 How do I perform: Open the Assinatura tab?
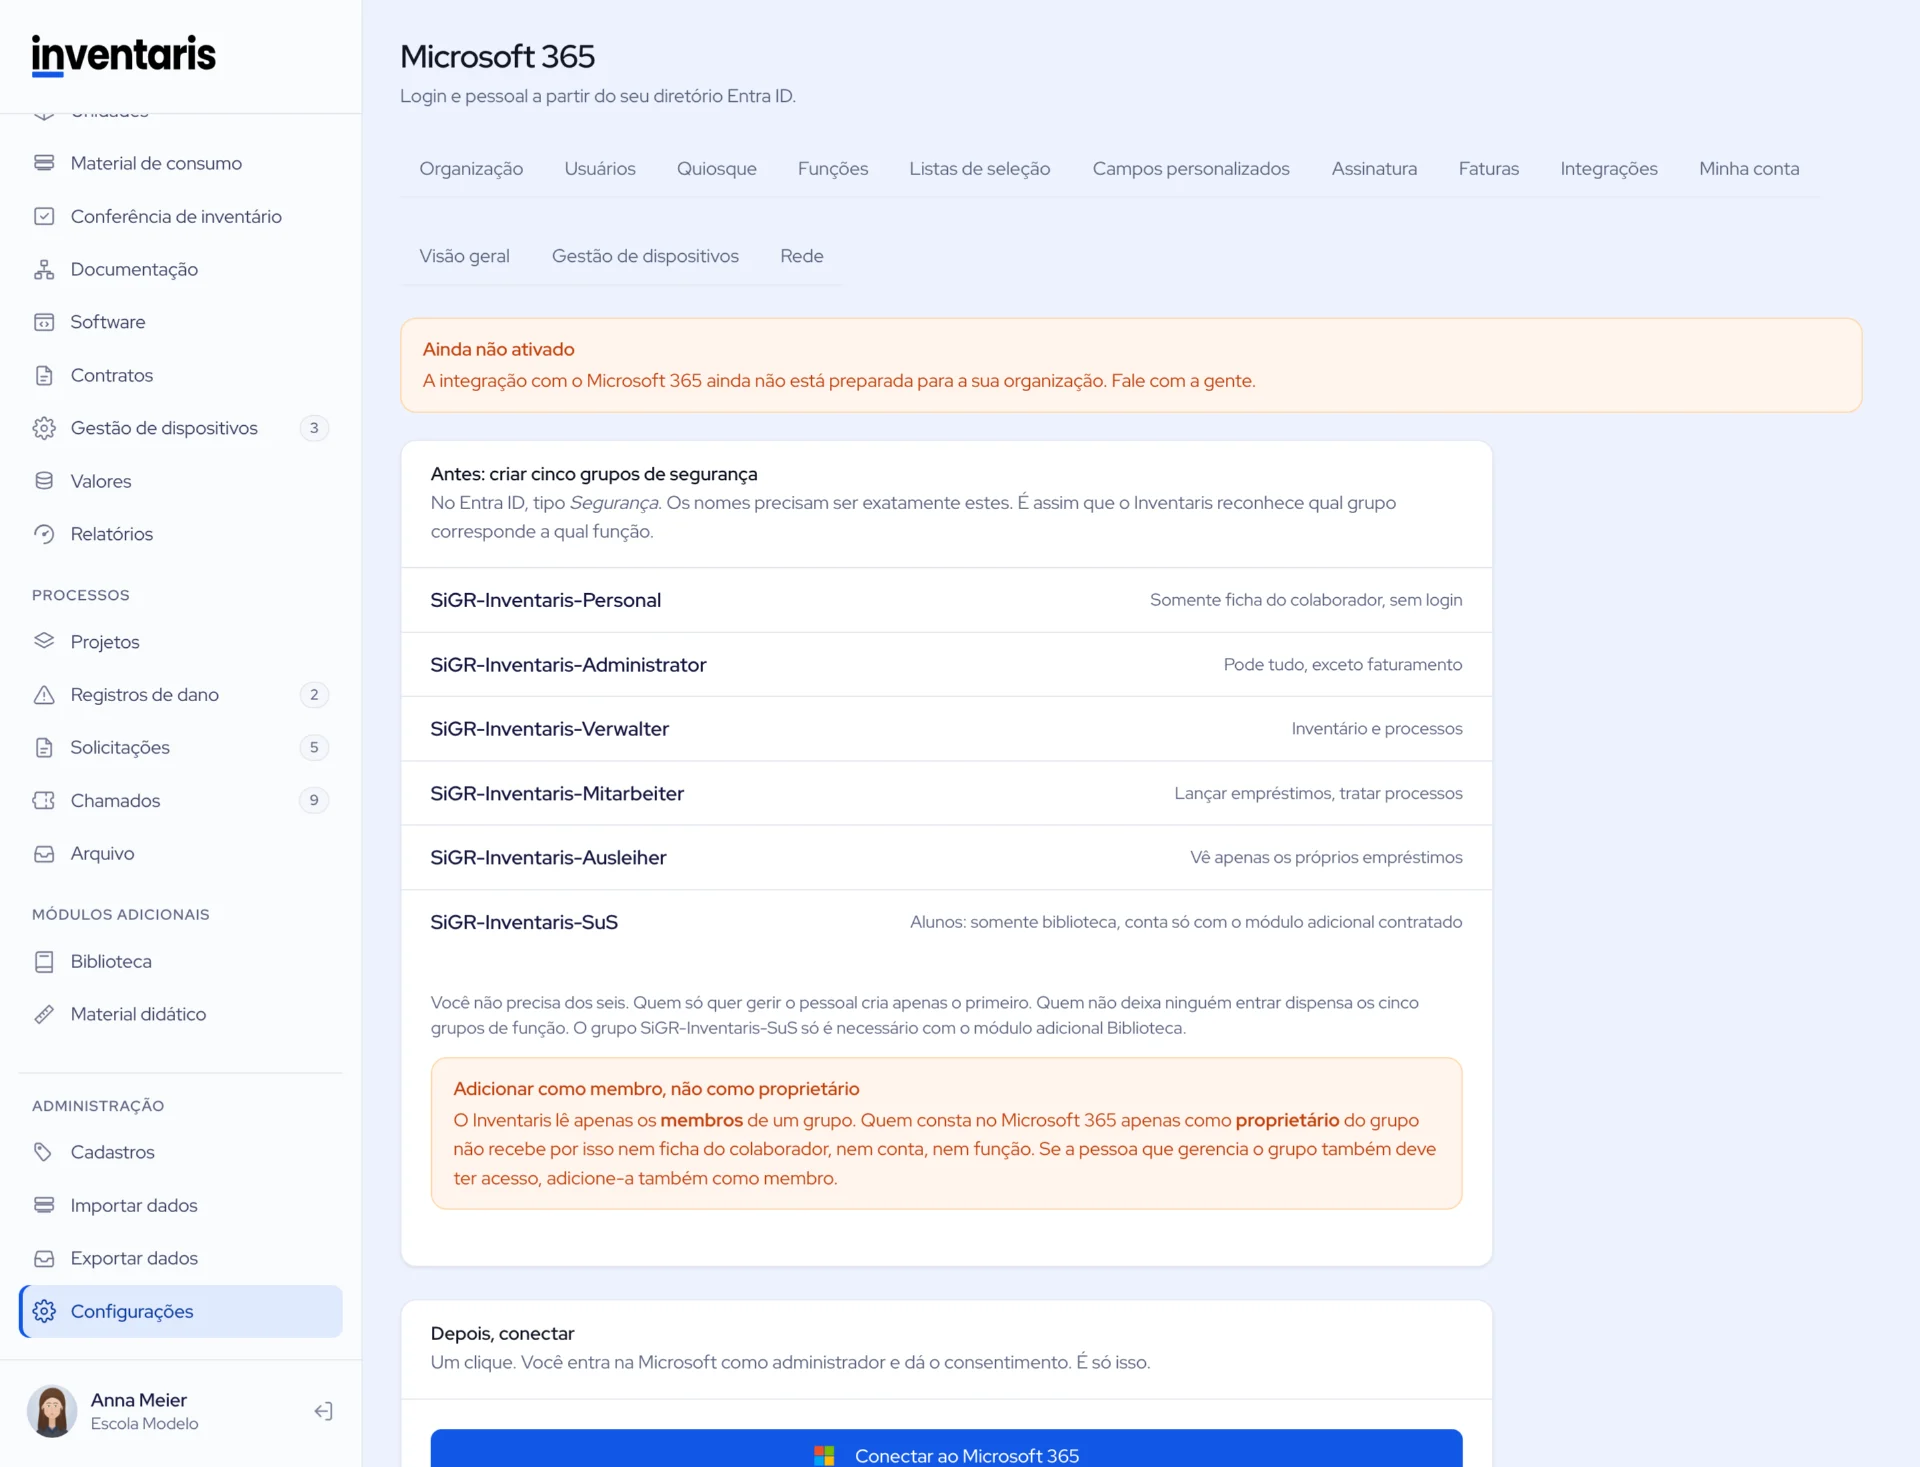pyautogui.click(x=1374, y=169)
